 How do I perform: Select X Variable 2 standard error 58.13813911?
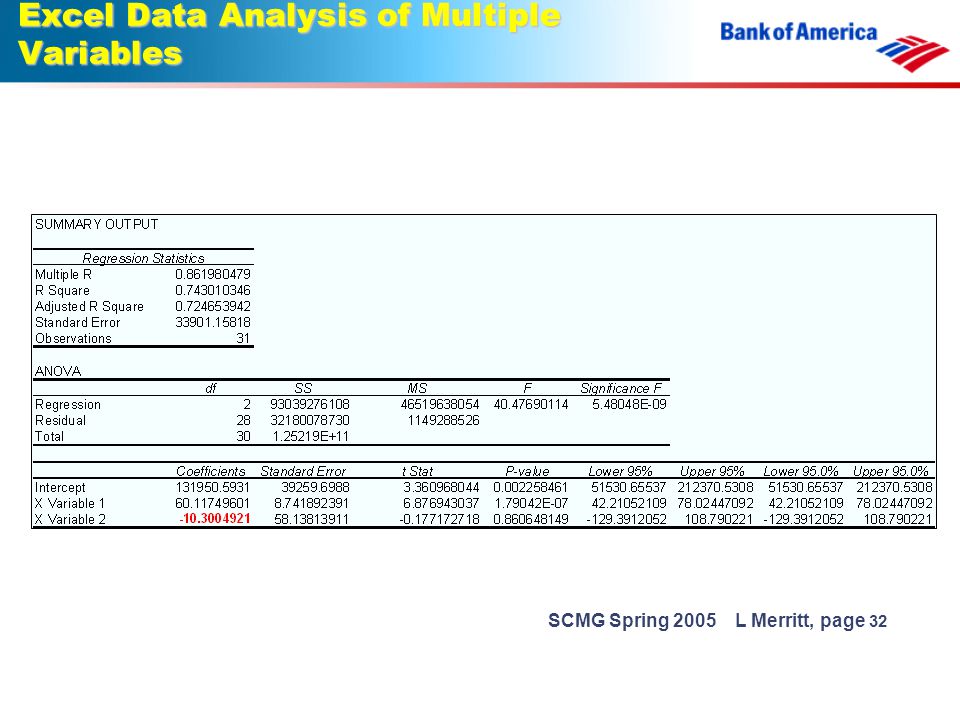312,519
